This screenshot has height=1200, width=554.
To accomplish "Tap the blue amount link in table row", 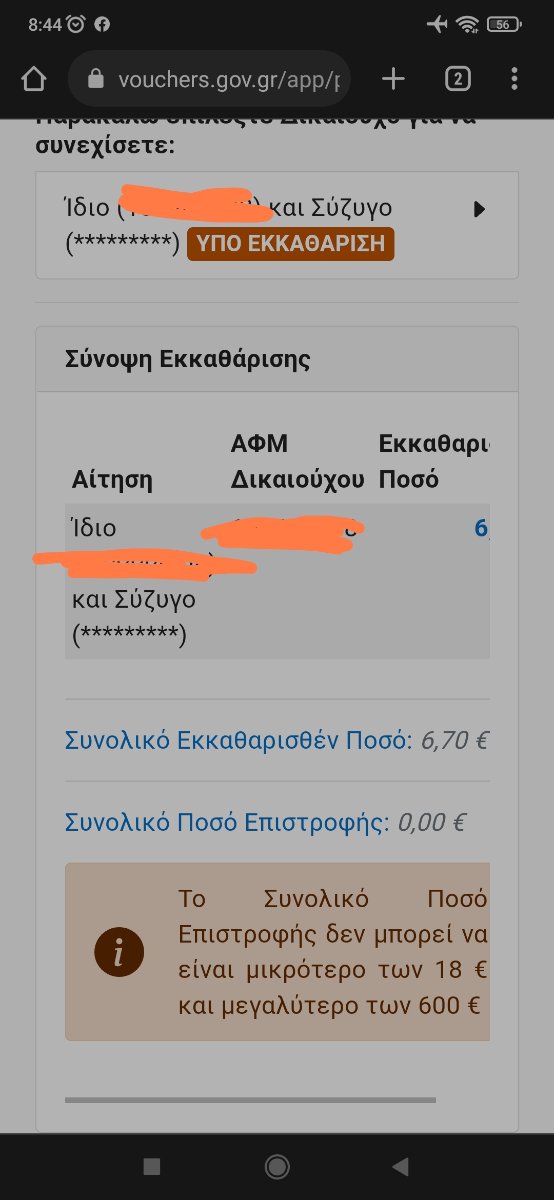I will pyautogui.click(x=482, y=529).
